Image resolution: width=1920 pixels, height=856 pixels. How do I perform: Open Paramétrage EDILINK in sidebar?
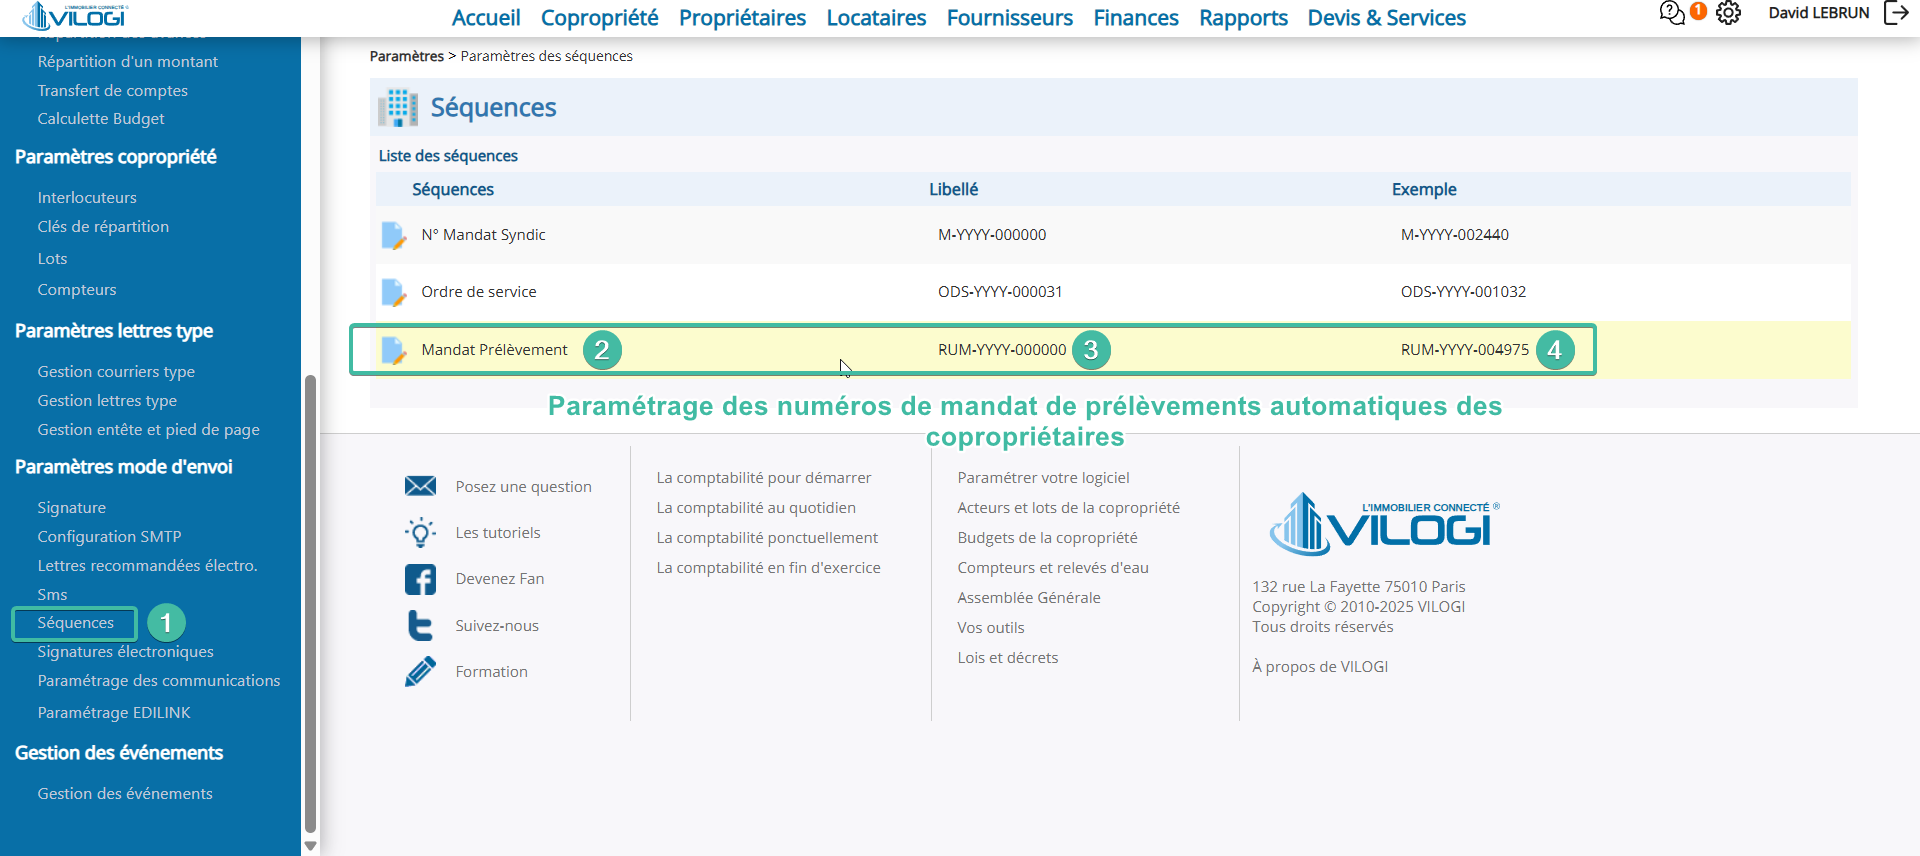pos(114,713)
